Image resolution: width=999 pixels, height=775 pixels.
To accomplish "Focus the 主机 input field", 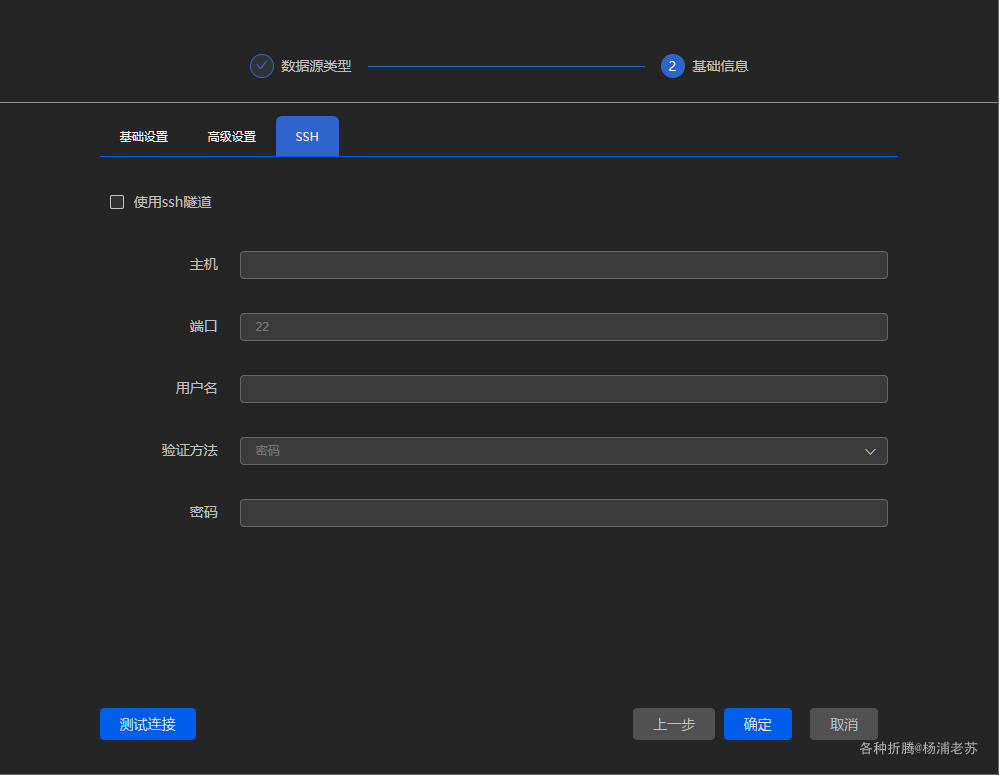I will pos(563,264).
